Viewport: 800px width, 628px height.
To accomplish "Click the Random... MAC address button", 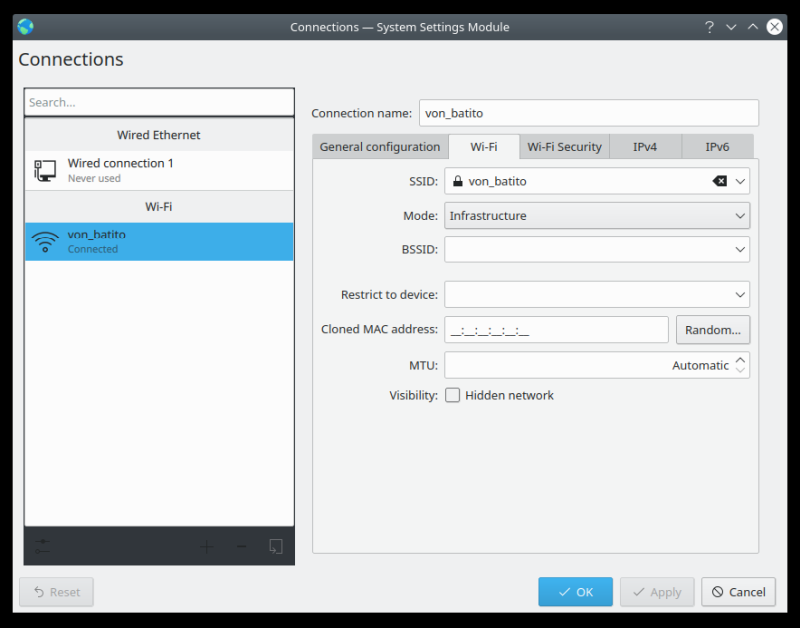I will [712, 329].
